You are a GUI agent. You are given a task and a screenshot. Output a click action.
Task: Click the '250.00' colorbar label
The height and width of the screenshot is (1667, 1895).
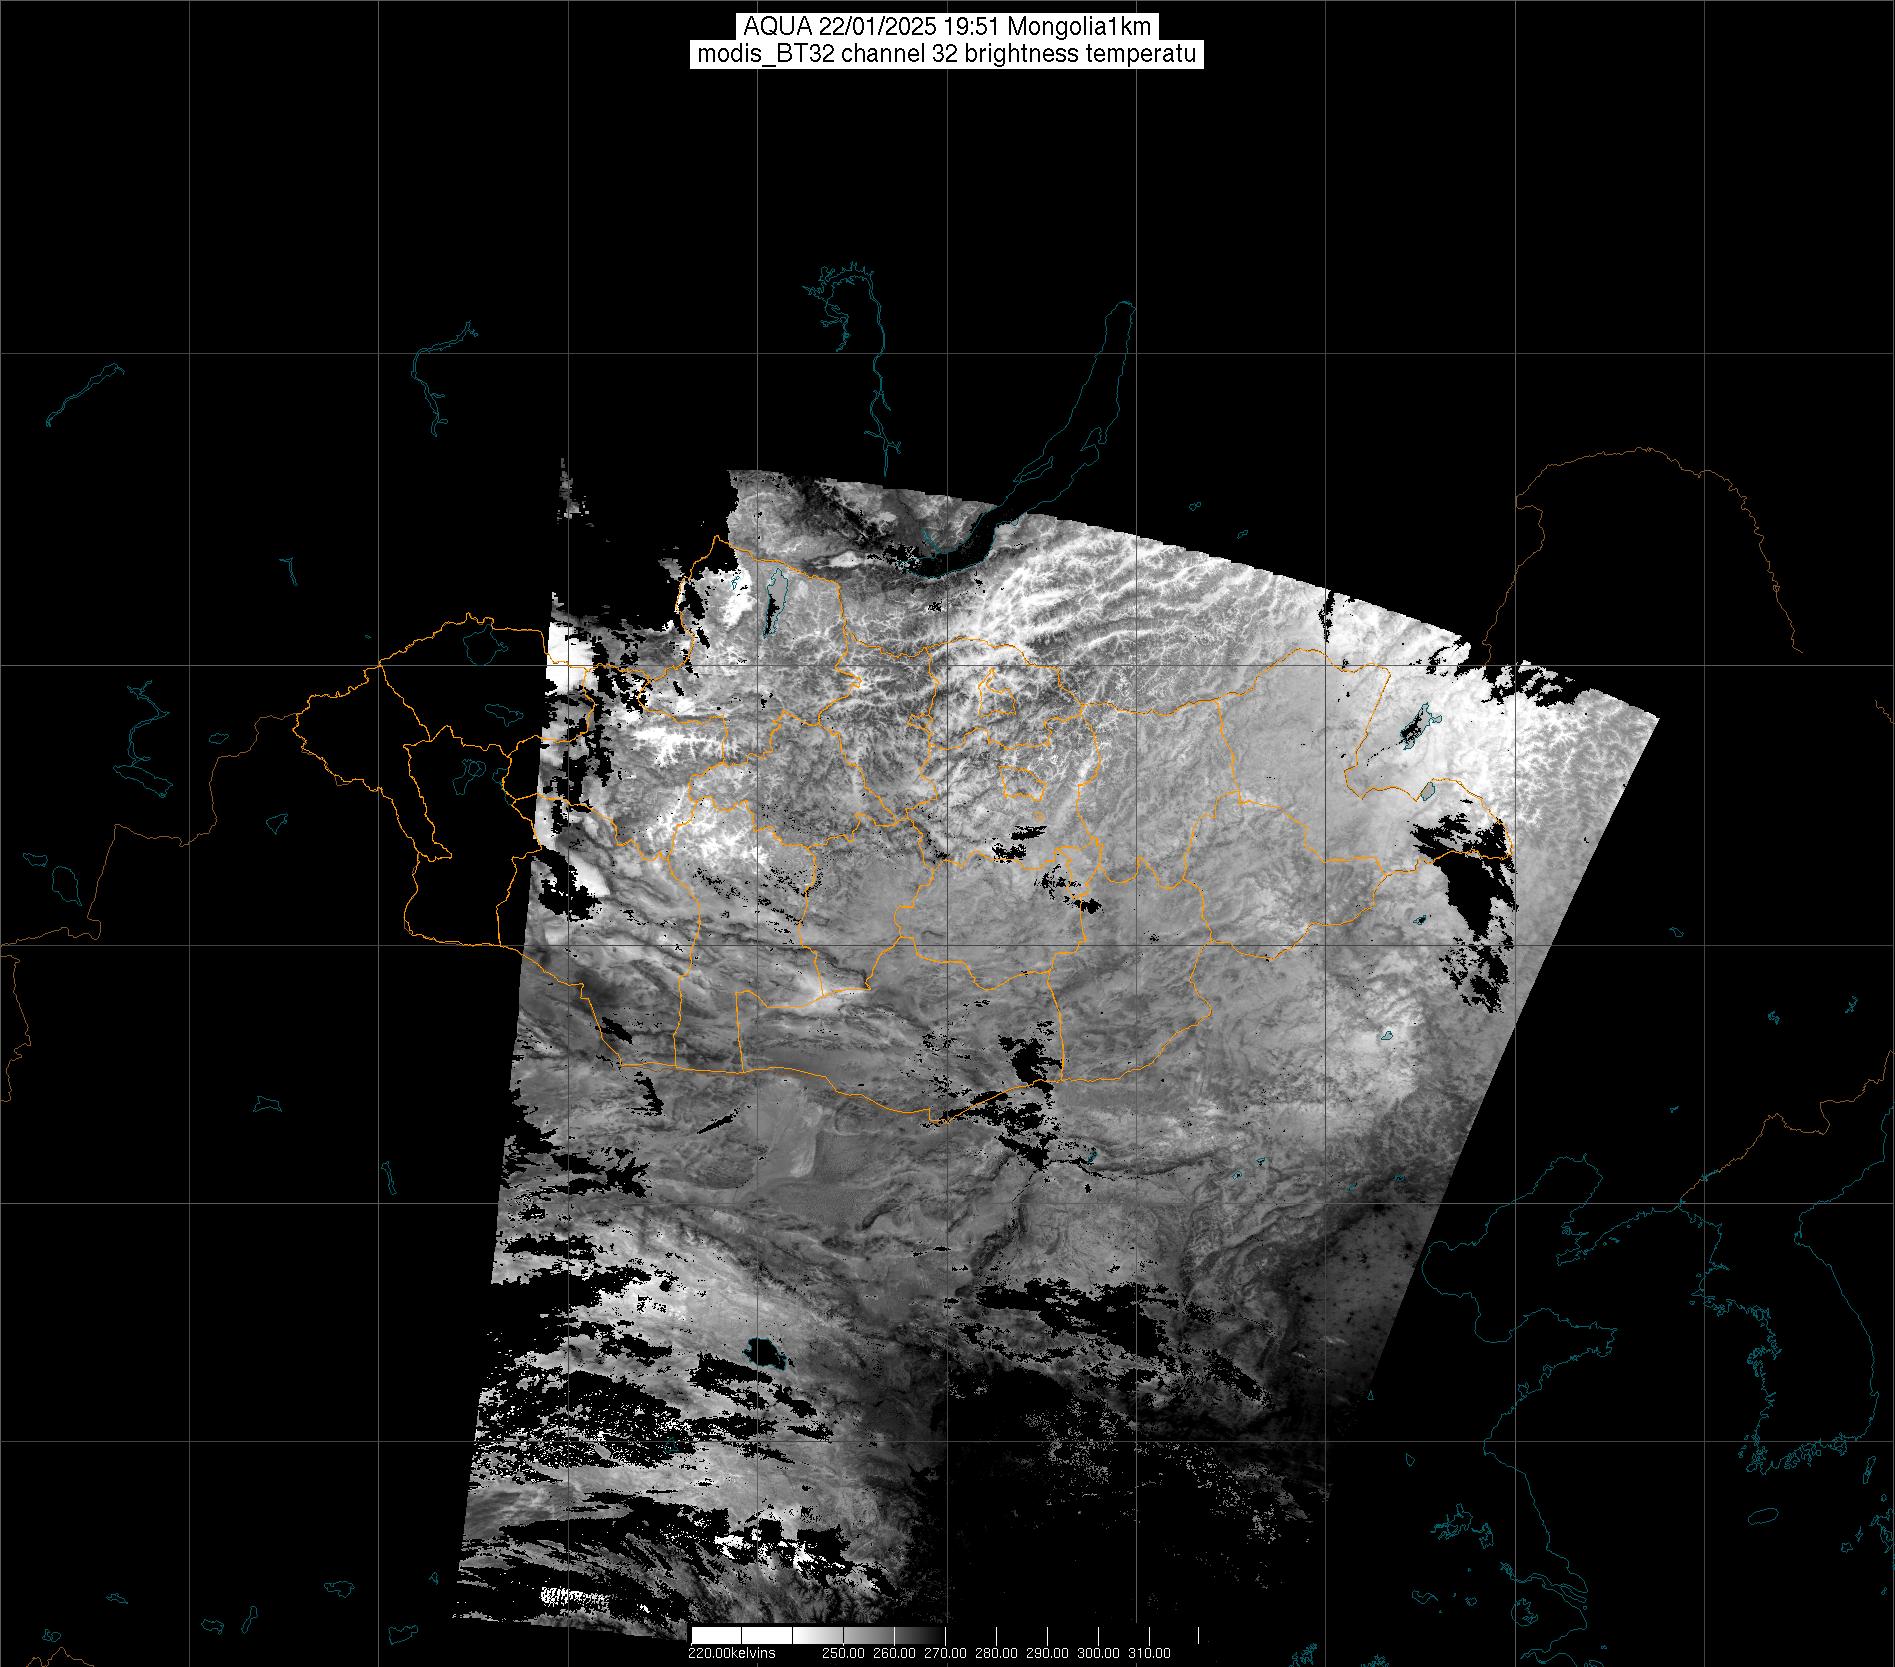(844, 1653)
